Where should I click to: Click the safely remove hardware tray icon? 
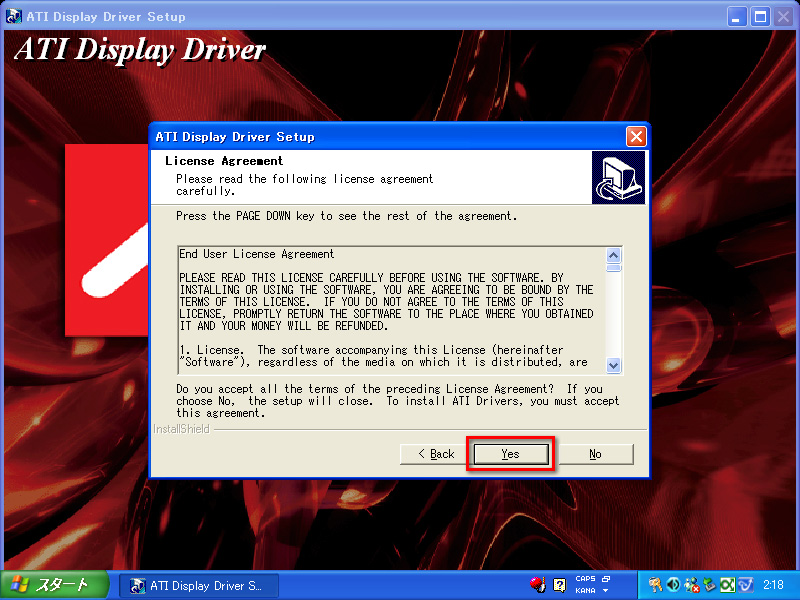tap(710, 585)
